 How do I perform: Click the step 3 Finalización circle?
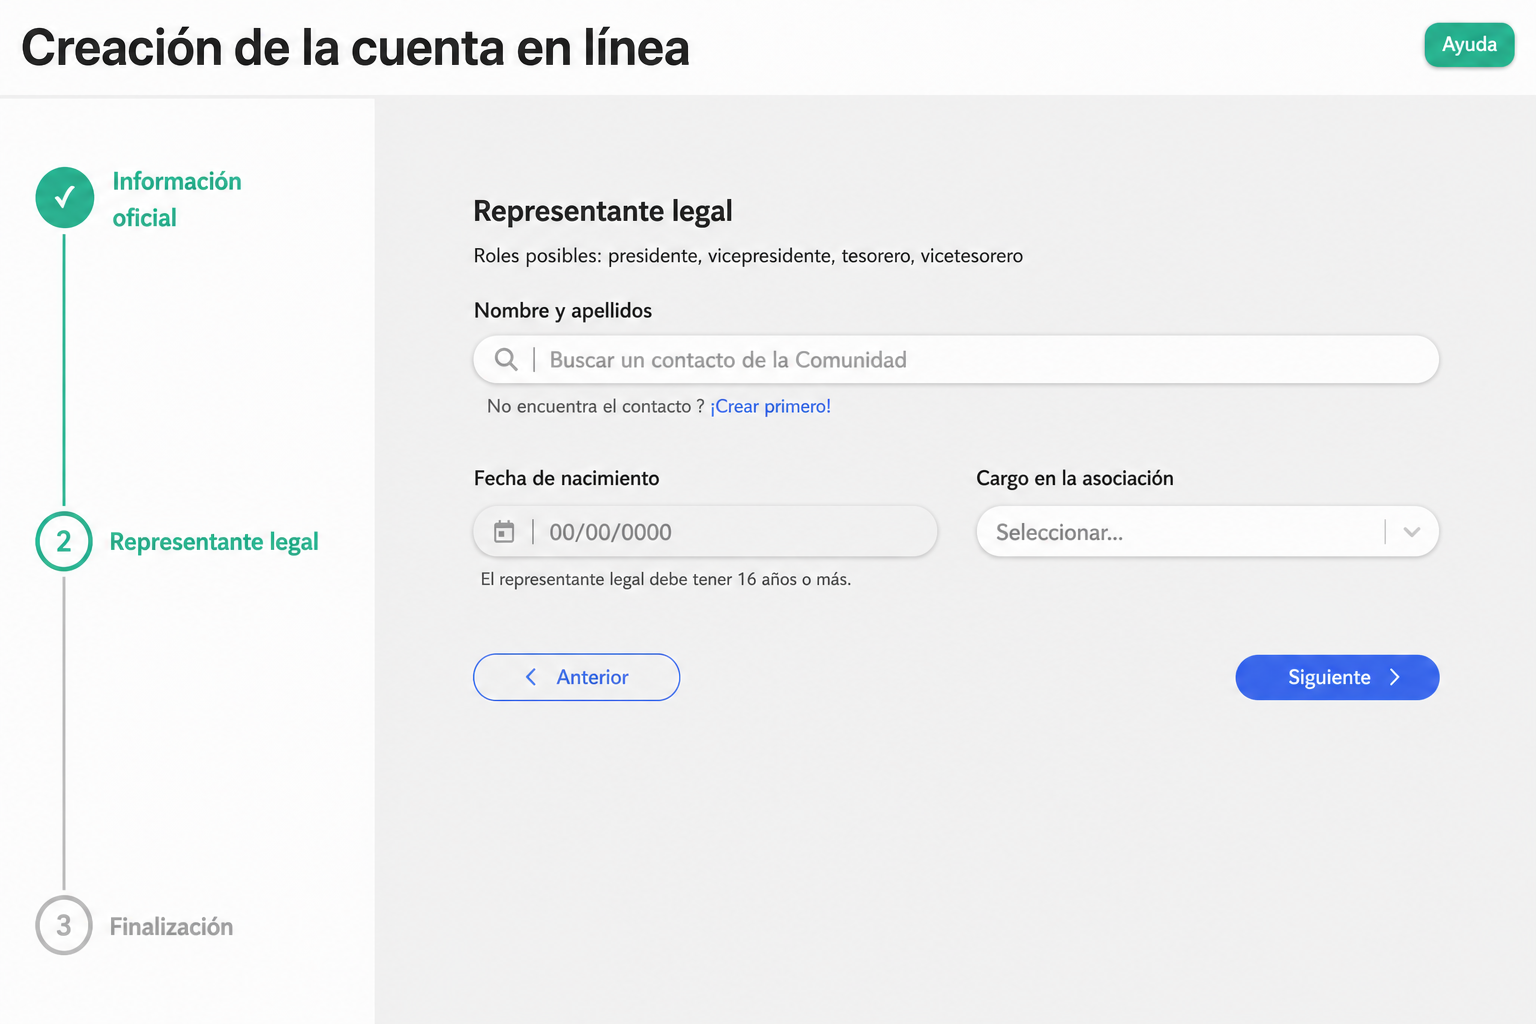tap(64, 926)
